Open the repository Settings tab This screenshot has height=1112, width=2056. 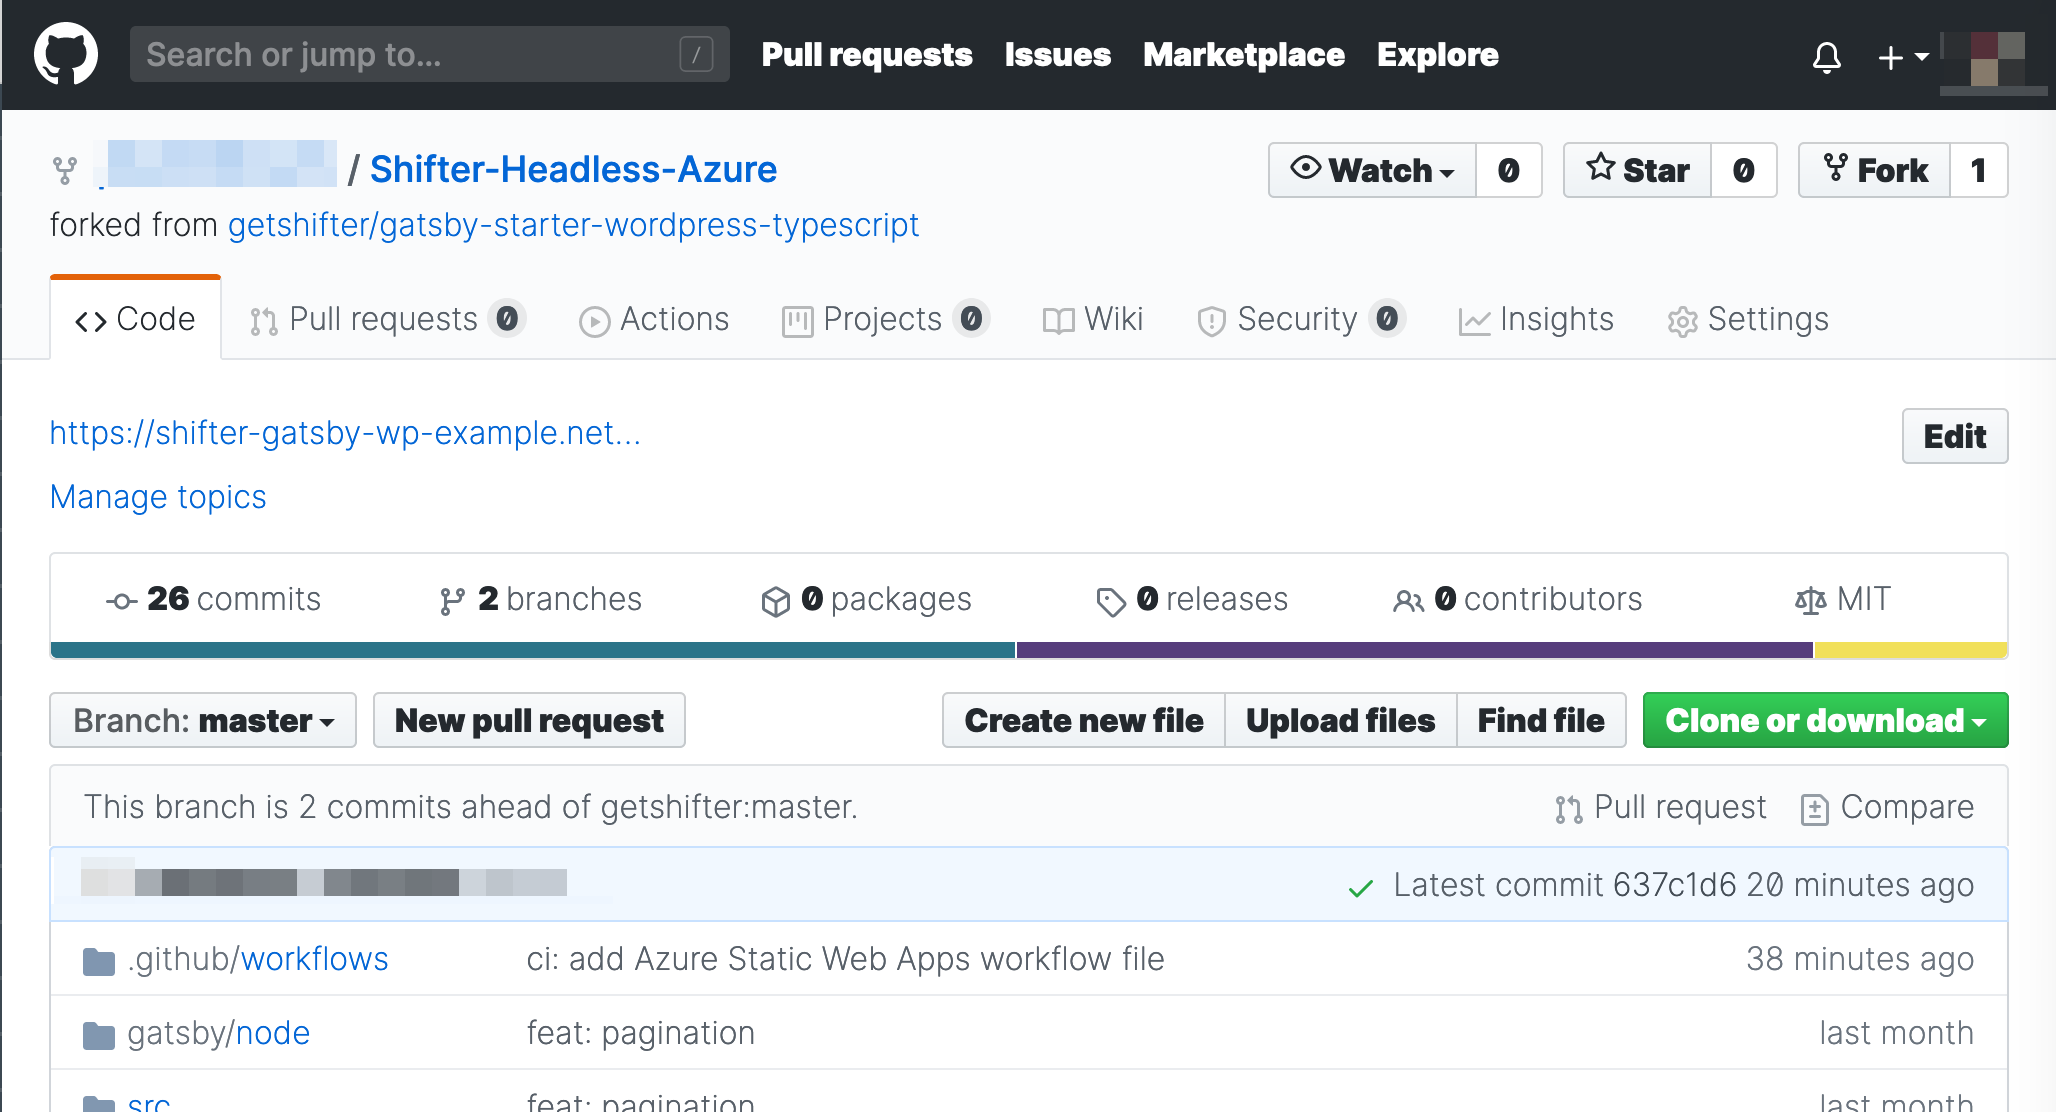coord(1747,319)
